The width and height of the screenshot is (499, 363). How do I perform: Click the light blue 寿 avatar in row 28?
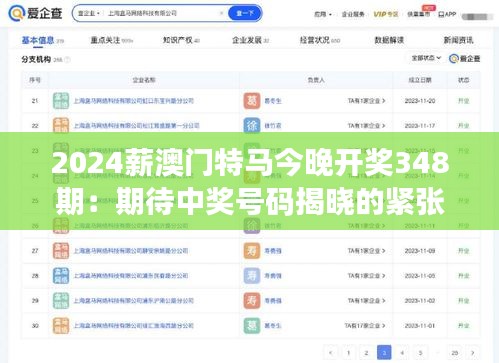pos(252,276)
